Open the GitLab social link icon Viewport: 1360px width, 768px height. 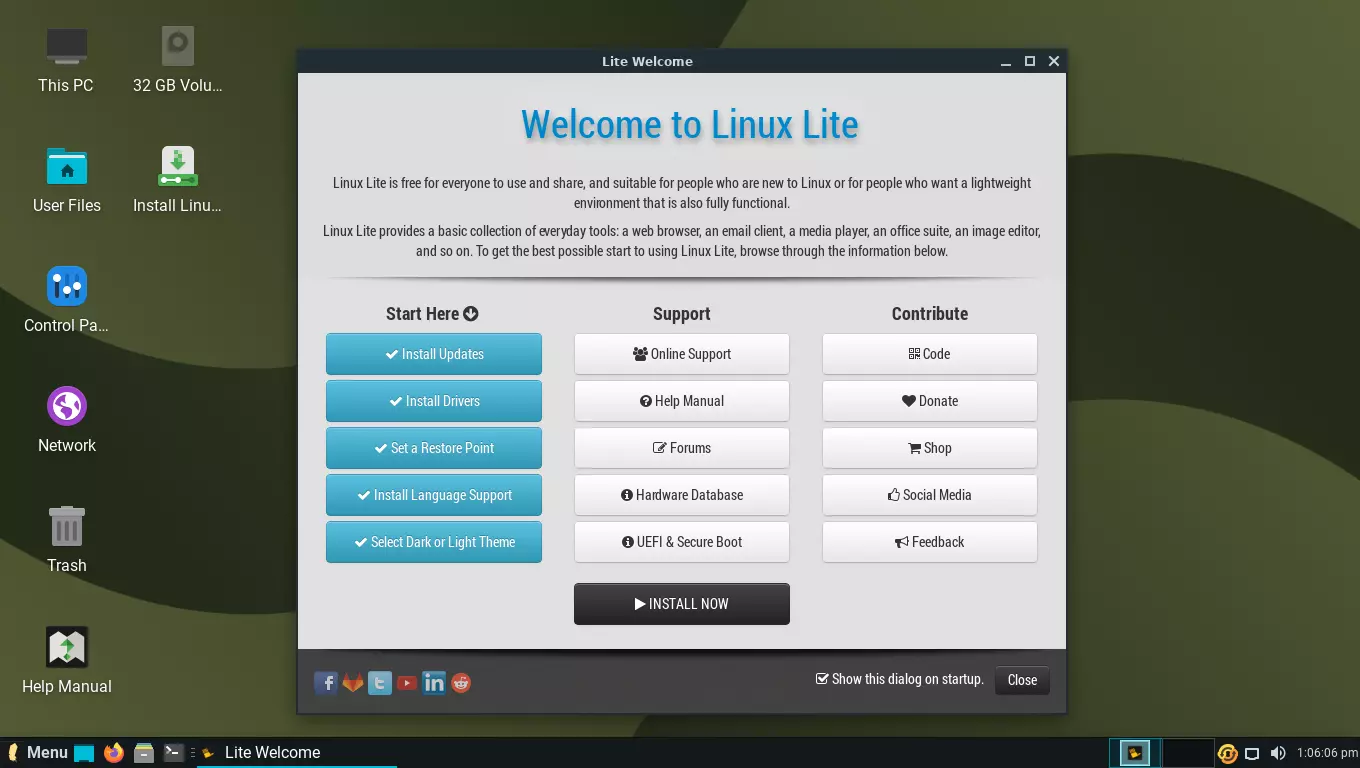pos(353,683)
